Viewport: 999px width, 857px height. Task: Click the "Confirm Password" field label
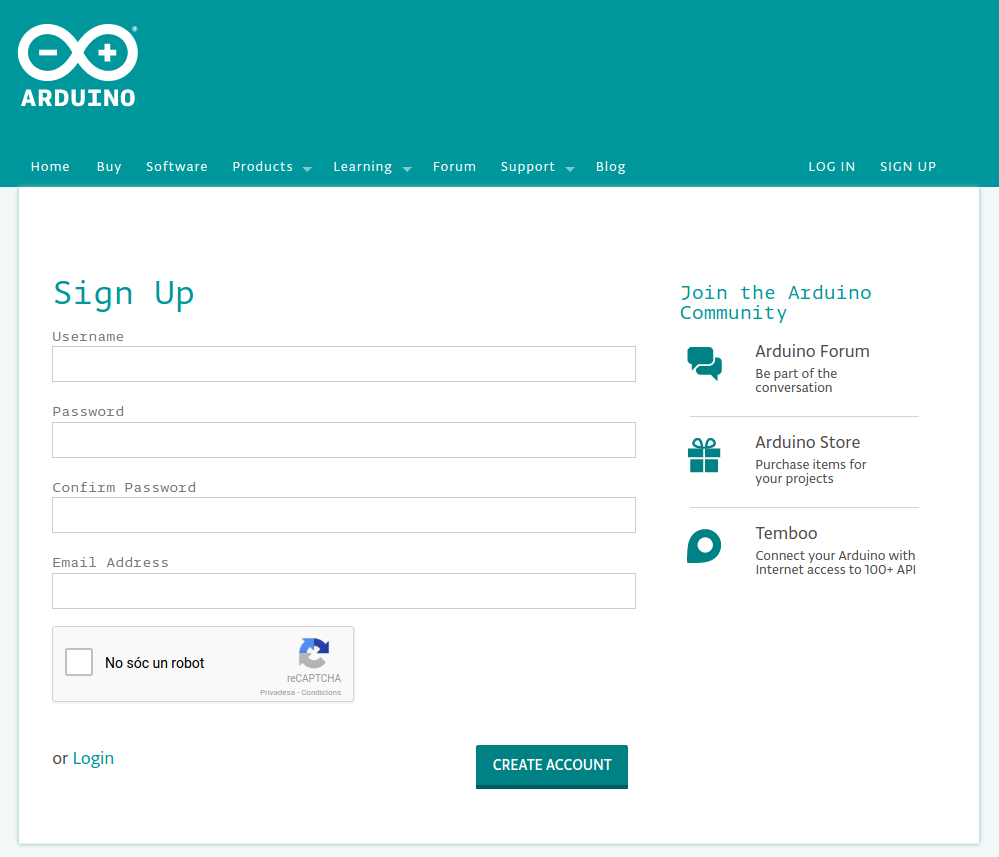[x=124, y=487]
